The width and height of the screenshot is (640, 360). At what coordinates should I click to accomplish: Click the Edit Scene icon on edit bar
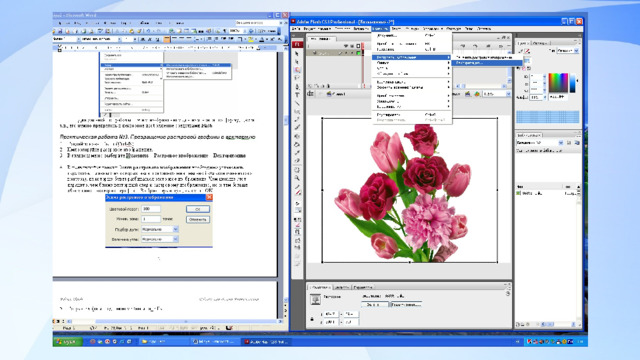468,94
